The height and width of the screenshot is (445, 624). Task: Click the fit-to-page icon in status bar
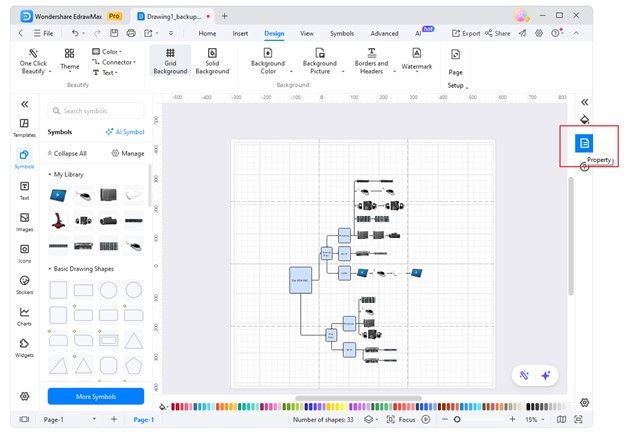click(578, 420)
